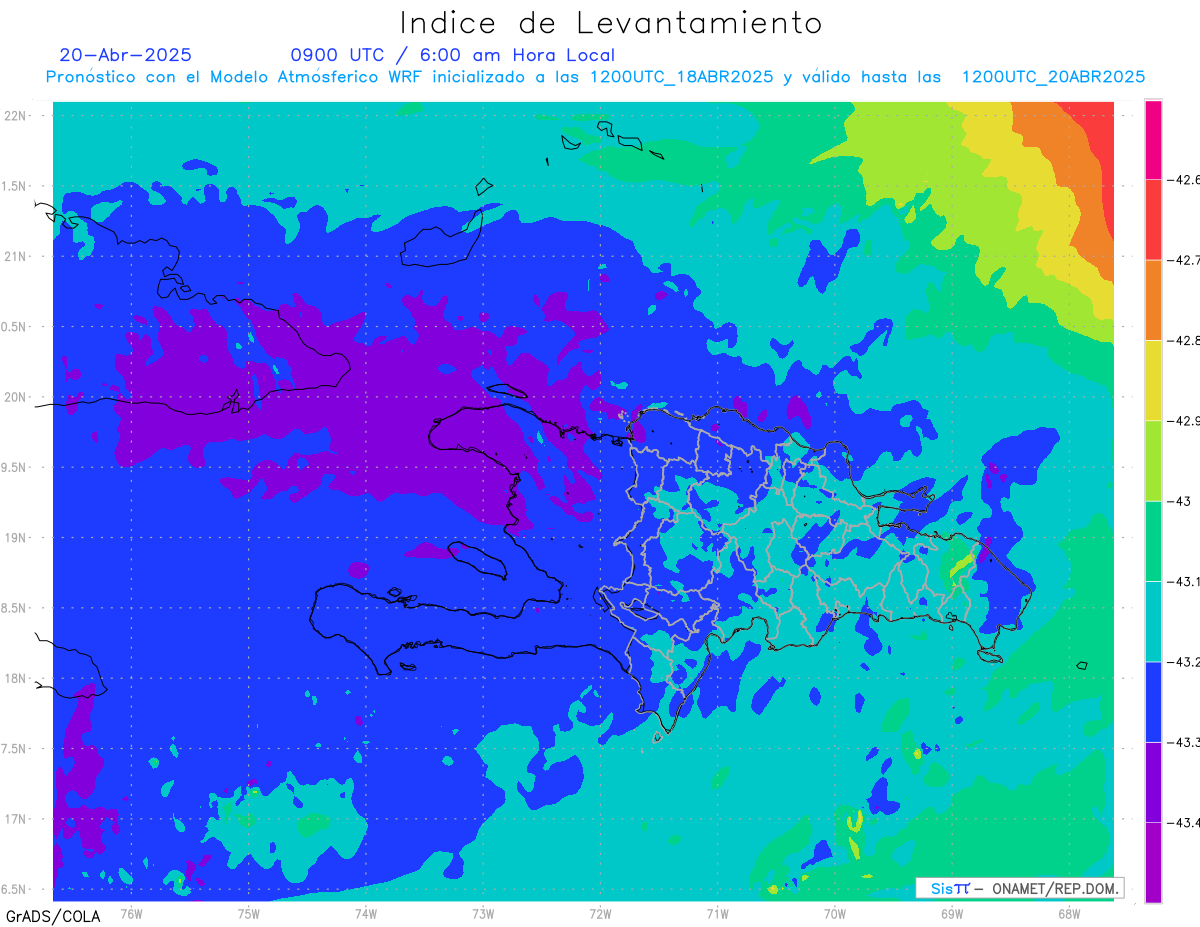
Task: Click the latitude label "18N"
Action: pyautogui.click(x=16, y=678)
